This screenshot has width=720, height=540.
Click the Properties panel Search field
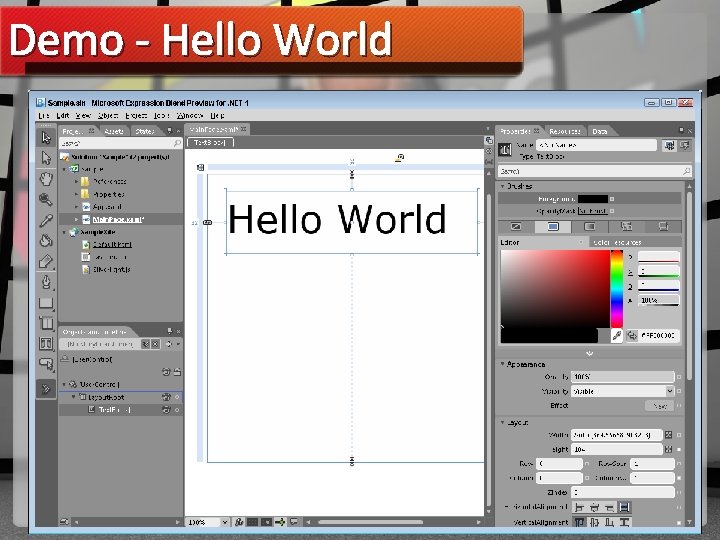pos(595,171)
